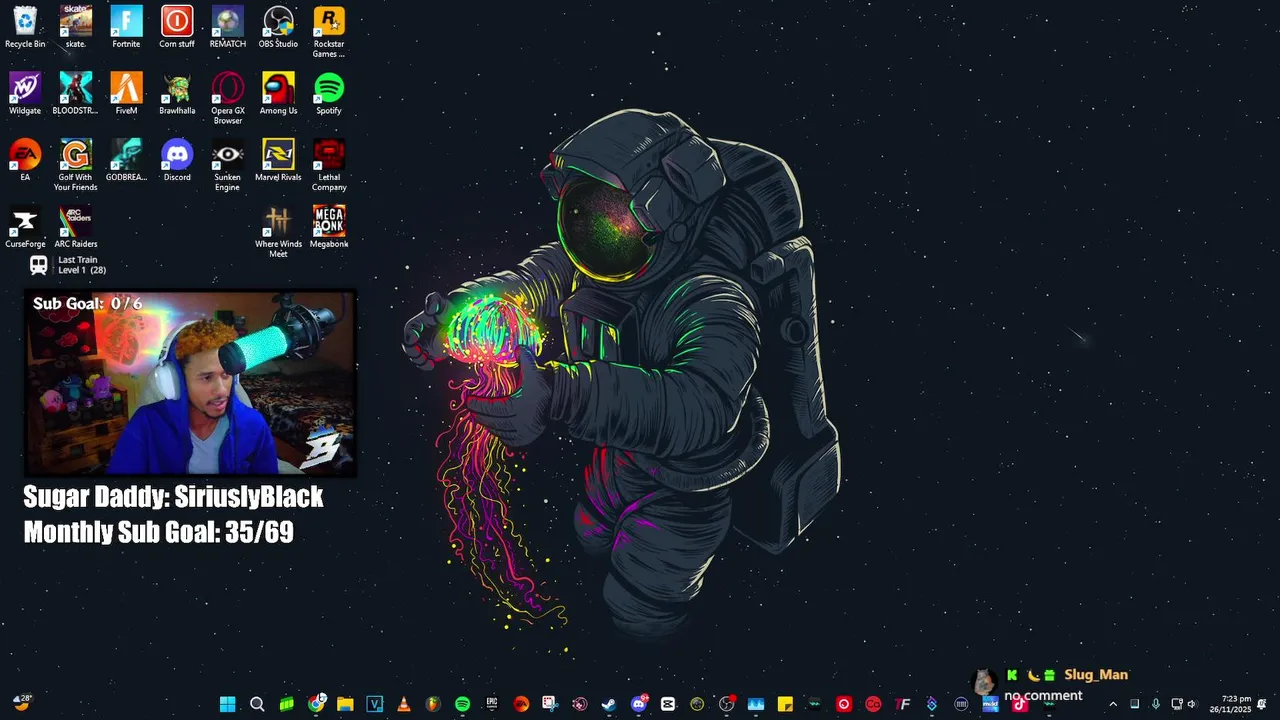Image resolution: width=1280 pixels, height=720 pixels.
Task: Open the Com stuff desktop shortcut
Action: pyautogui.click(x=177, y=28)
